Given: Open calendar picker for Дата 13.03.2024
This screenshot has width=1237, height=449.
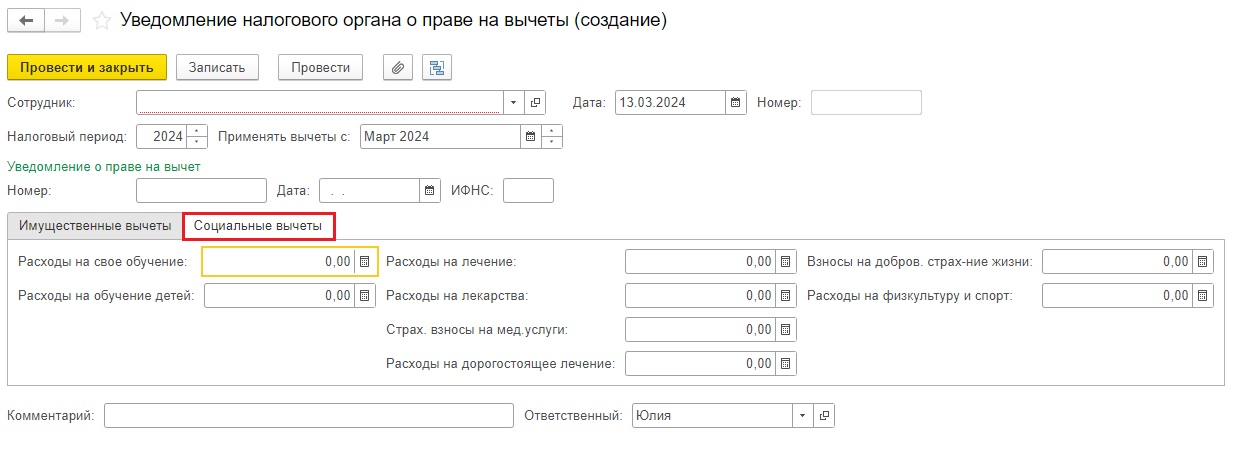Looking at the screenshot, I should pos(736,102).
